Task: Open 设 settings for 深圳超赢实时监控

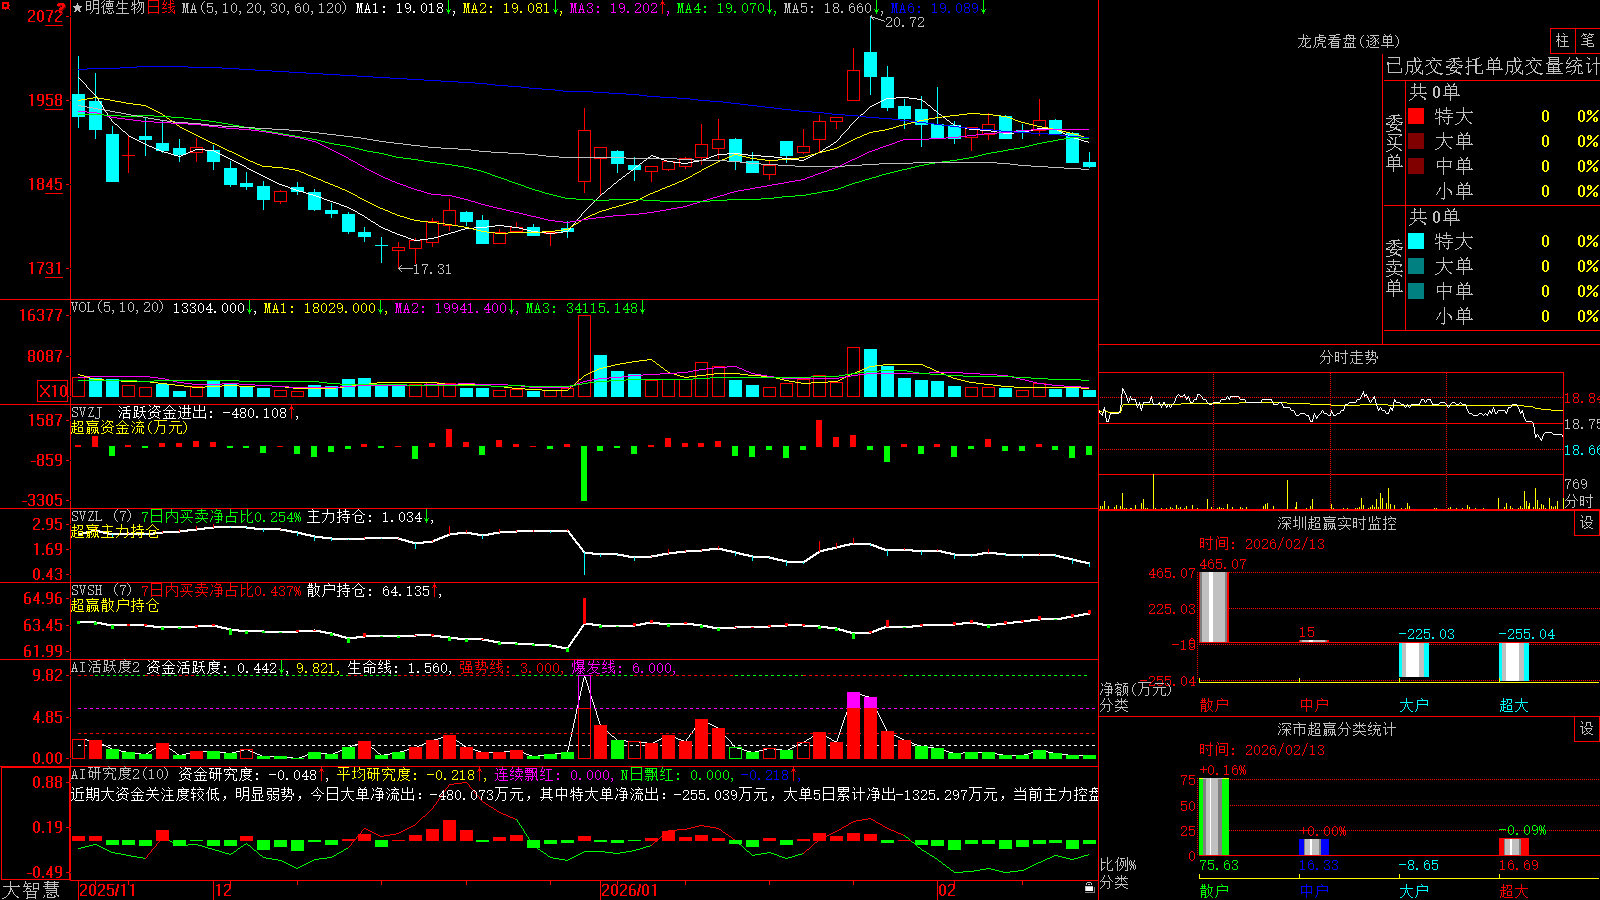Action: coord(1587,523)
